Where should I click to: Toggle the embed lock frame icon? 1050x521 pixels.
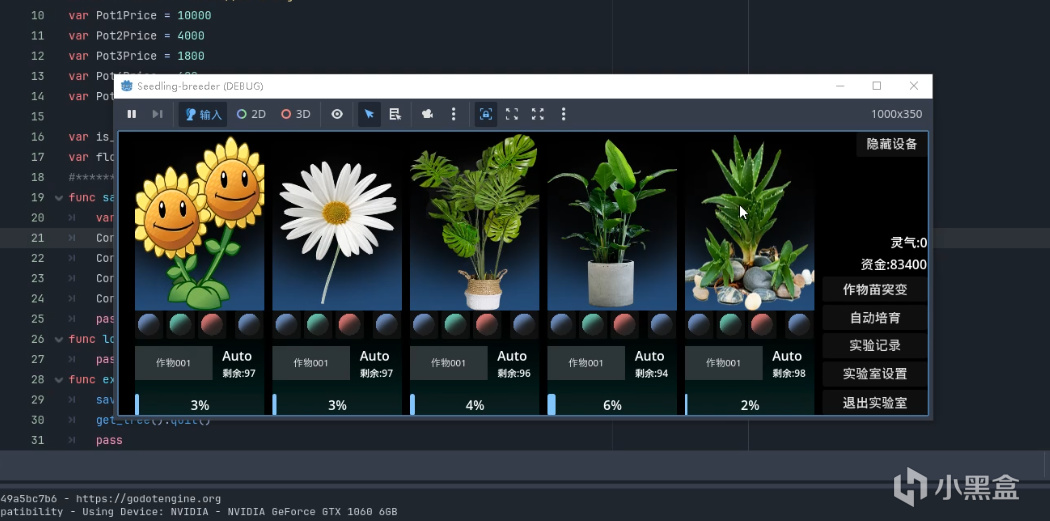tap(486, 115)
